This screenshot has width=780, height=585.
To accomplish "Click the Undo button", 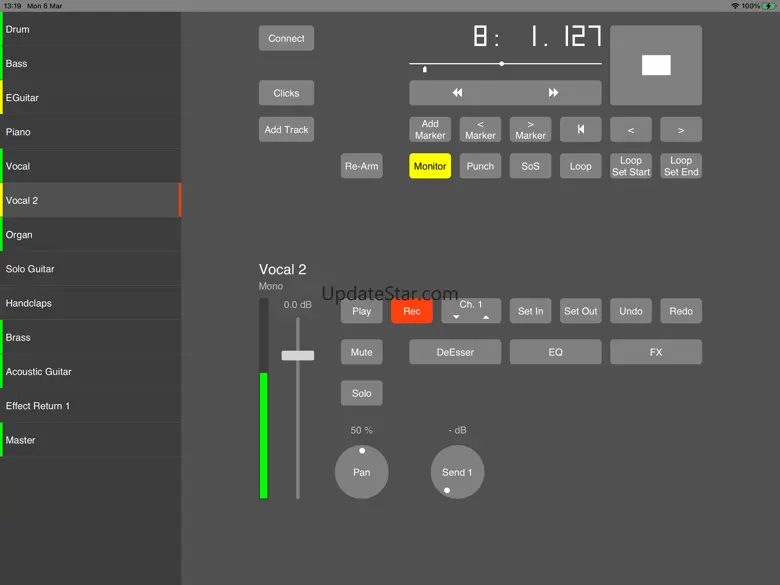I will click(x=631, y=311).
